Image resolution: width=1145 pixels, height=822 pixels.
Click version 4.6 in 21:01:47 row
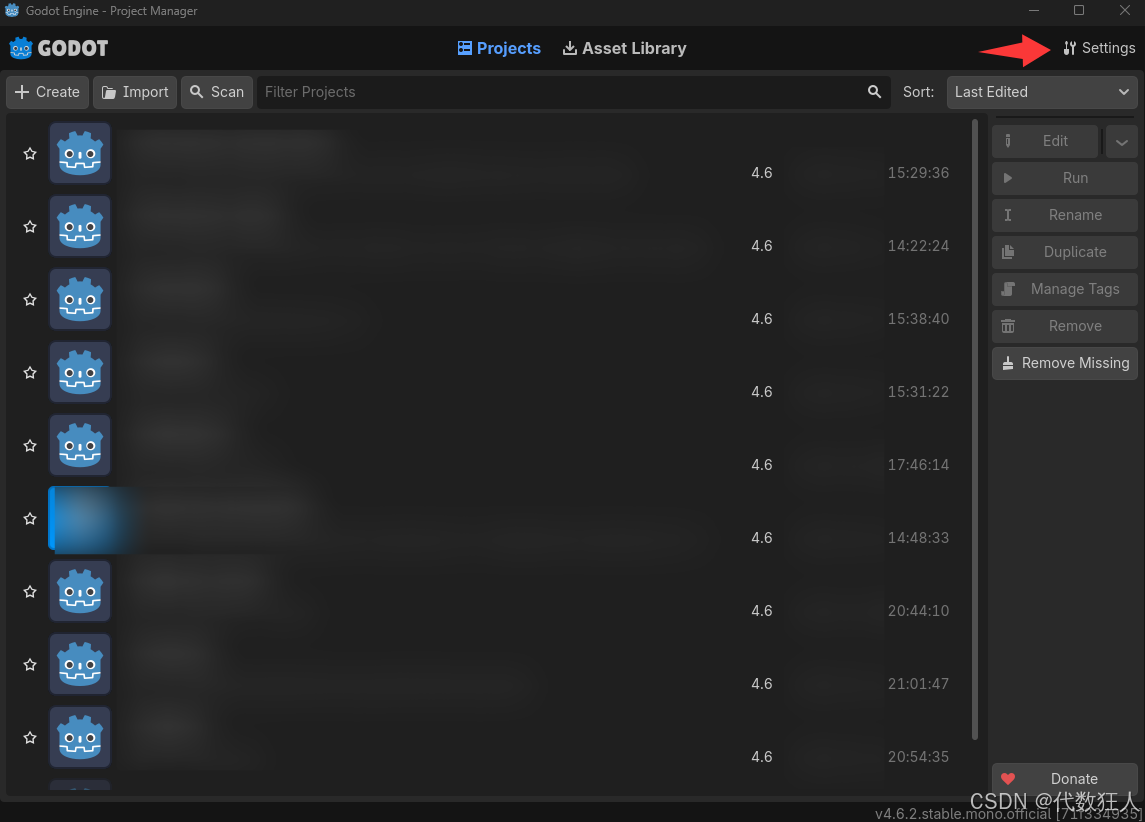coord(762,684)
